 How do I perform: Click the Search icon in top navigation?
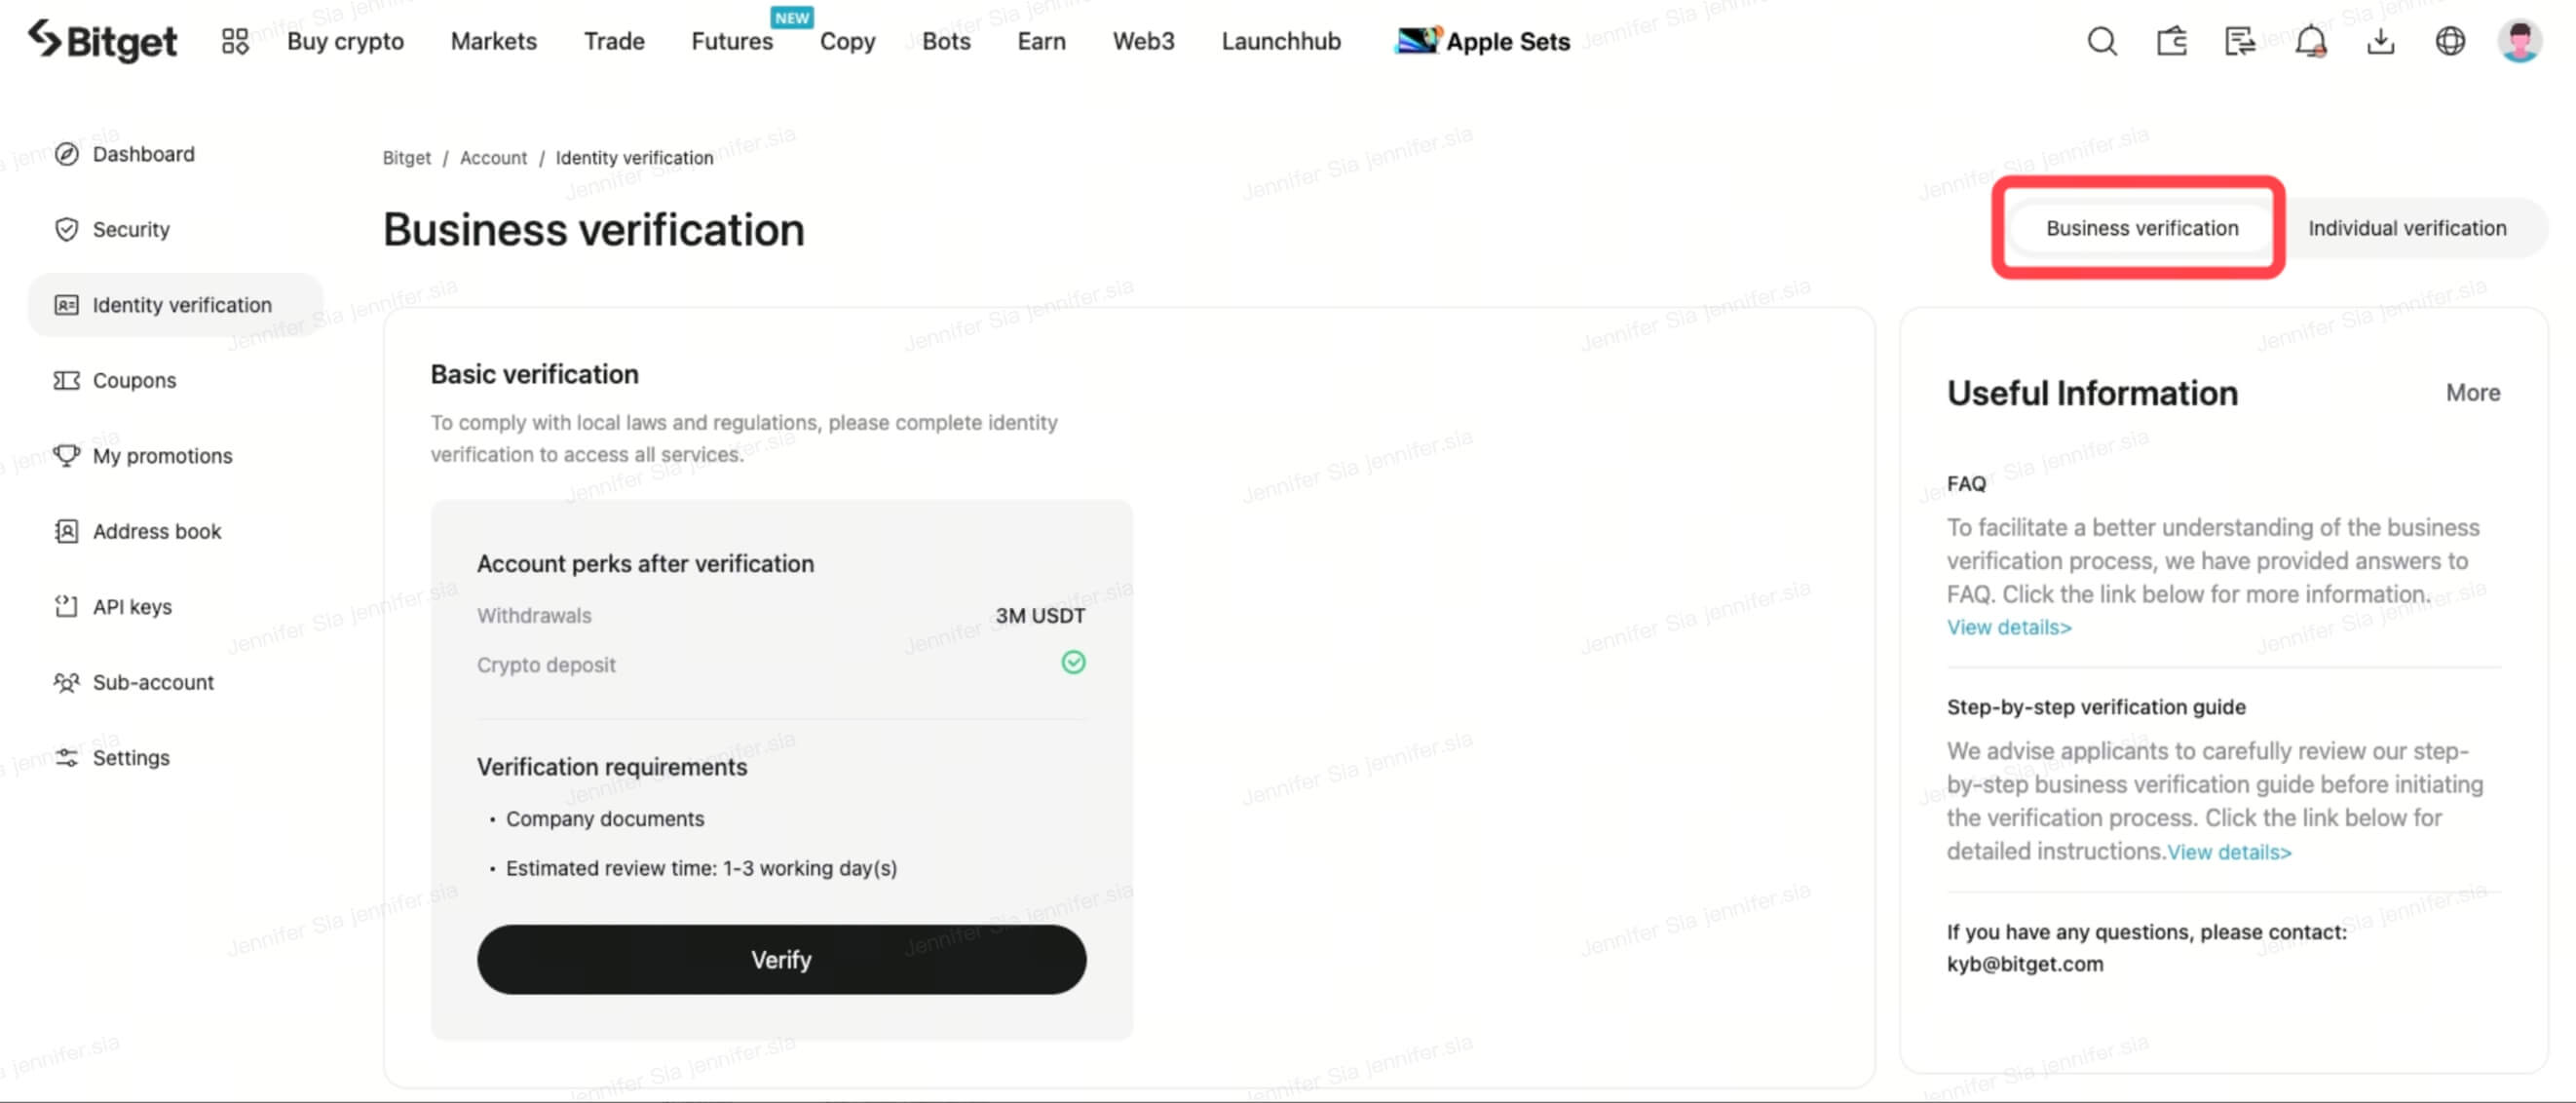(2102, 39)
